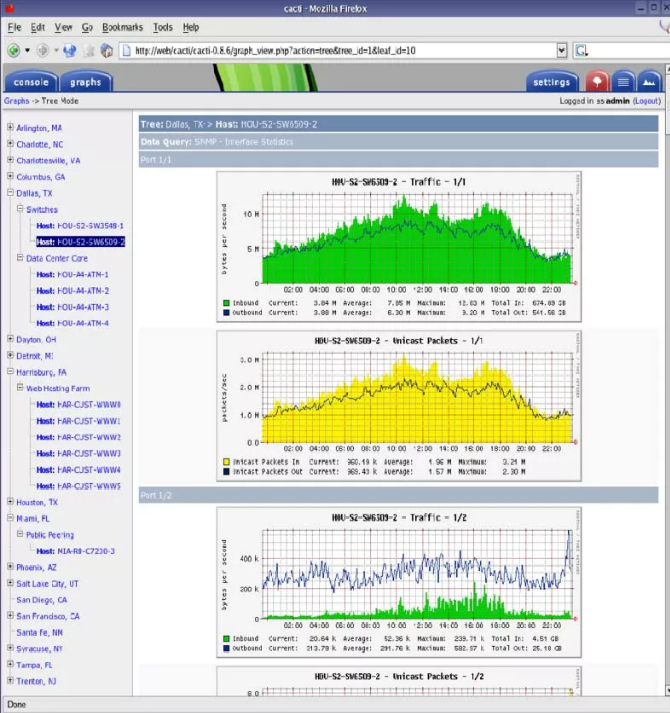Open the settings tab
This screenshot has height=713, width=670.
551,82
